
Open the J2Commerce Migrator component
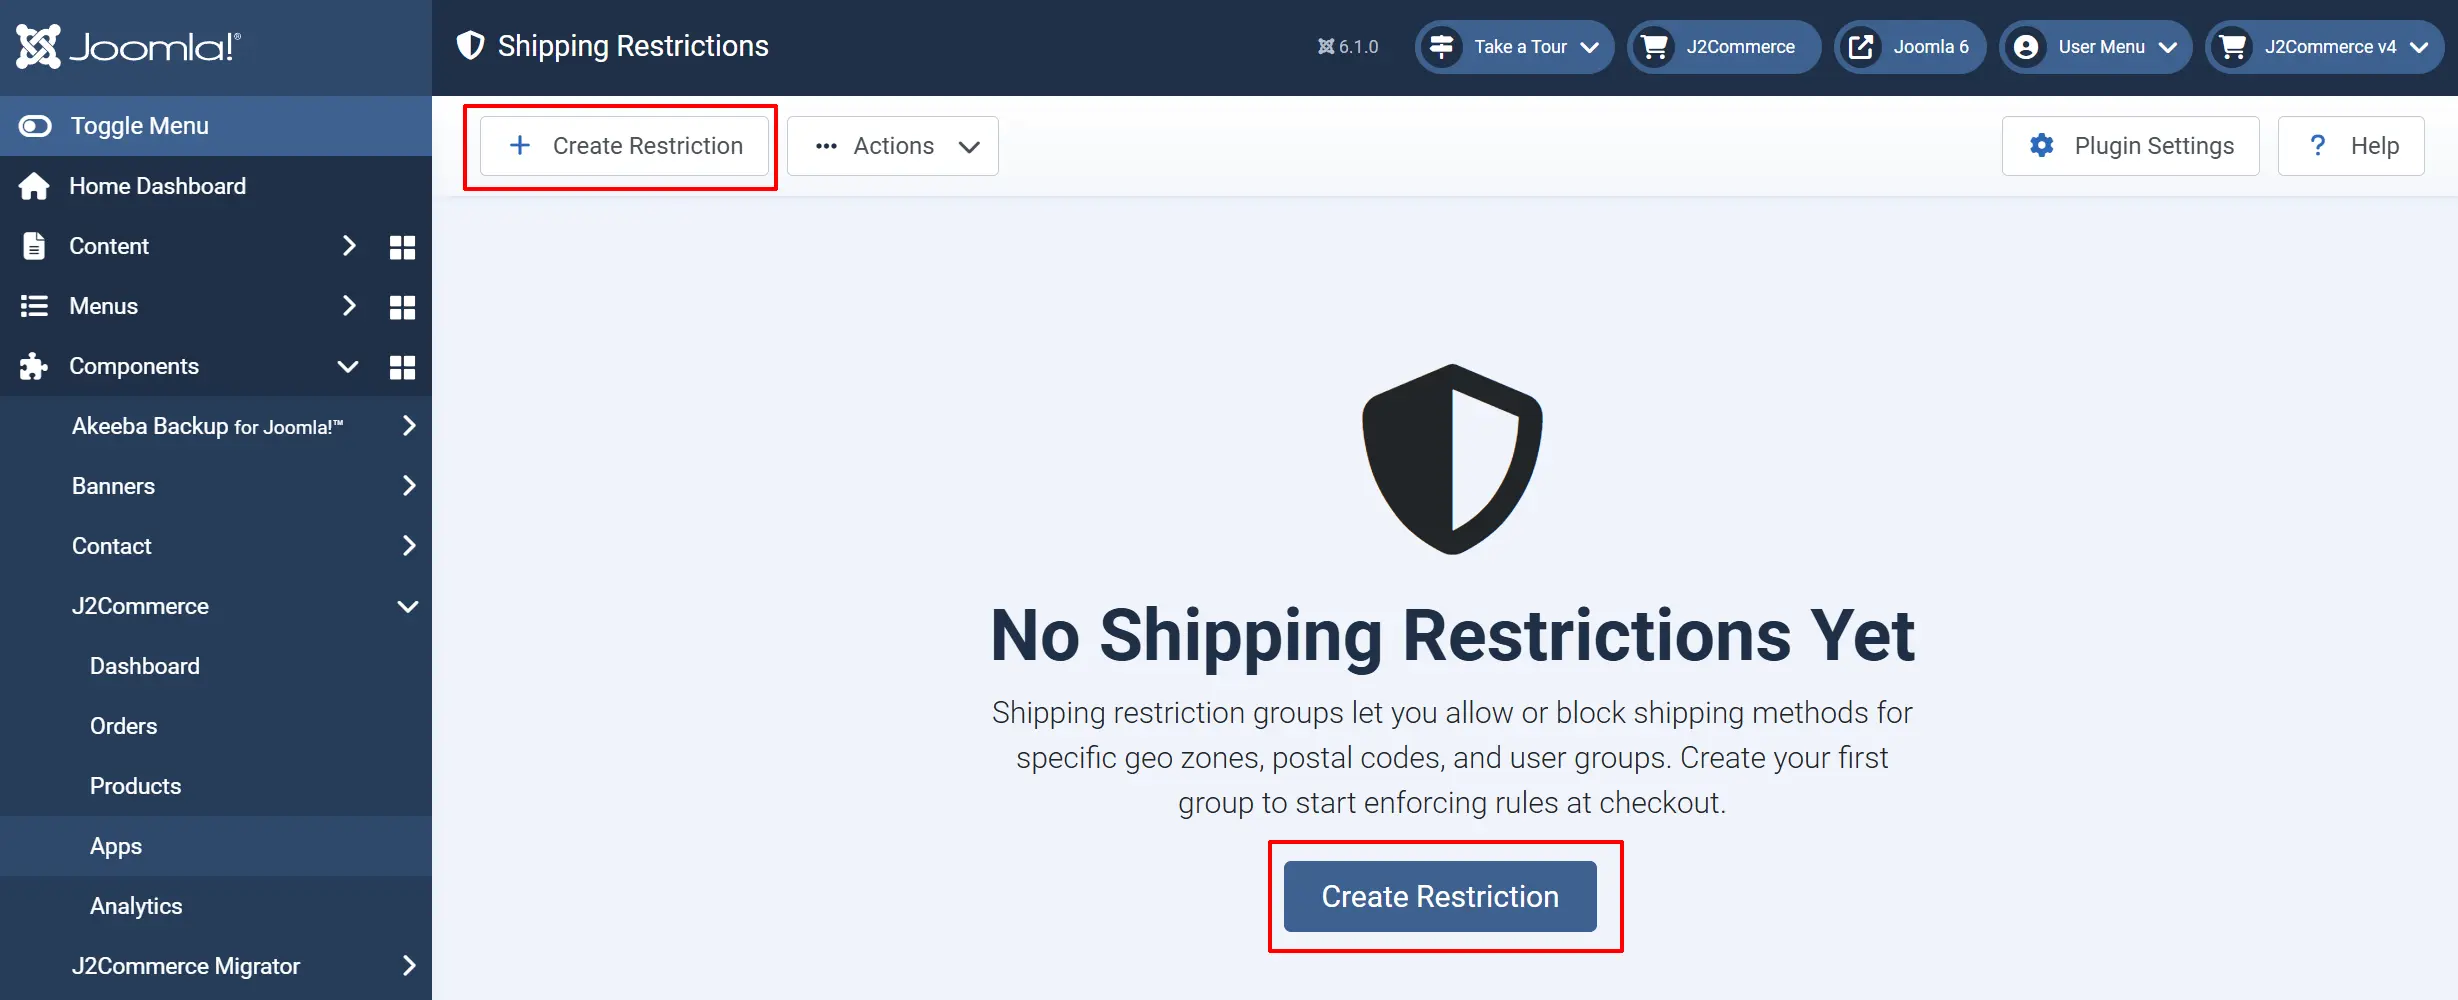coord(186,966)
